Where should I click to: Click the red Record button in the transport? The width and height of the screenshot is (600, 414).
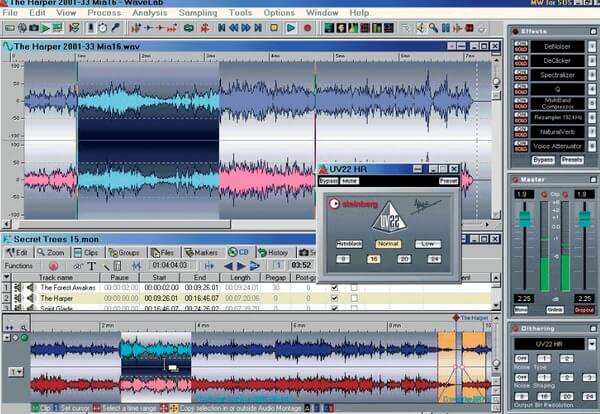tap(307, 28)
